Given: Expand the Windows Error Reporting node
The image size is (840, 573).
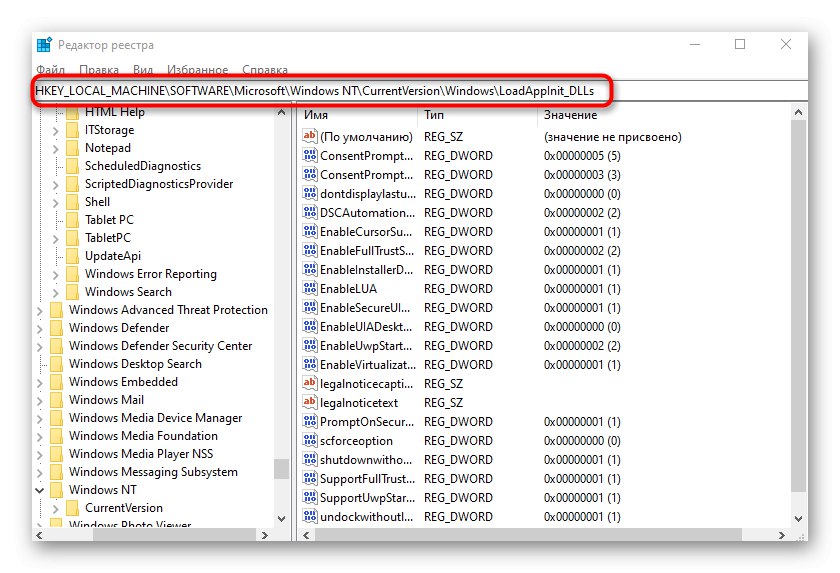Looking at the screenshot, I should pyautogui.click(x=56, y=274).
